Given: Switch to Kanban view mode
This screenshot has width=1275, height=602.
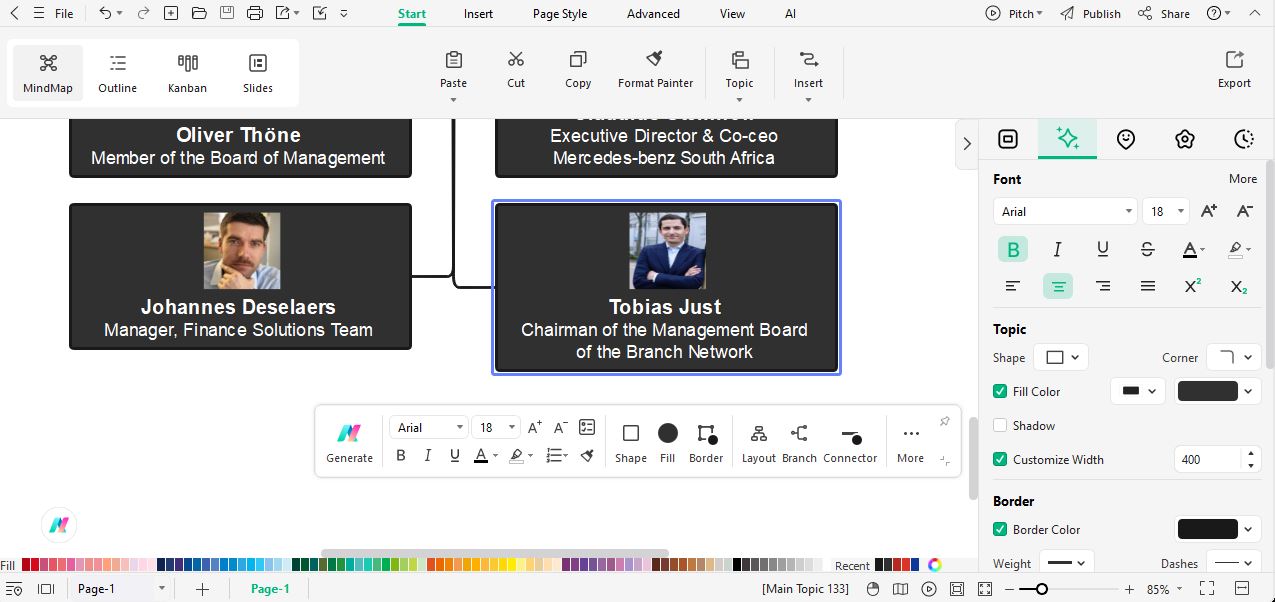Looking at the screenshot, I should click(x=187, y=73).
